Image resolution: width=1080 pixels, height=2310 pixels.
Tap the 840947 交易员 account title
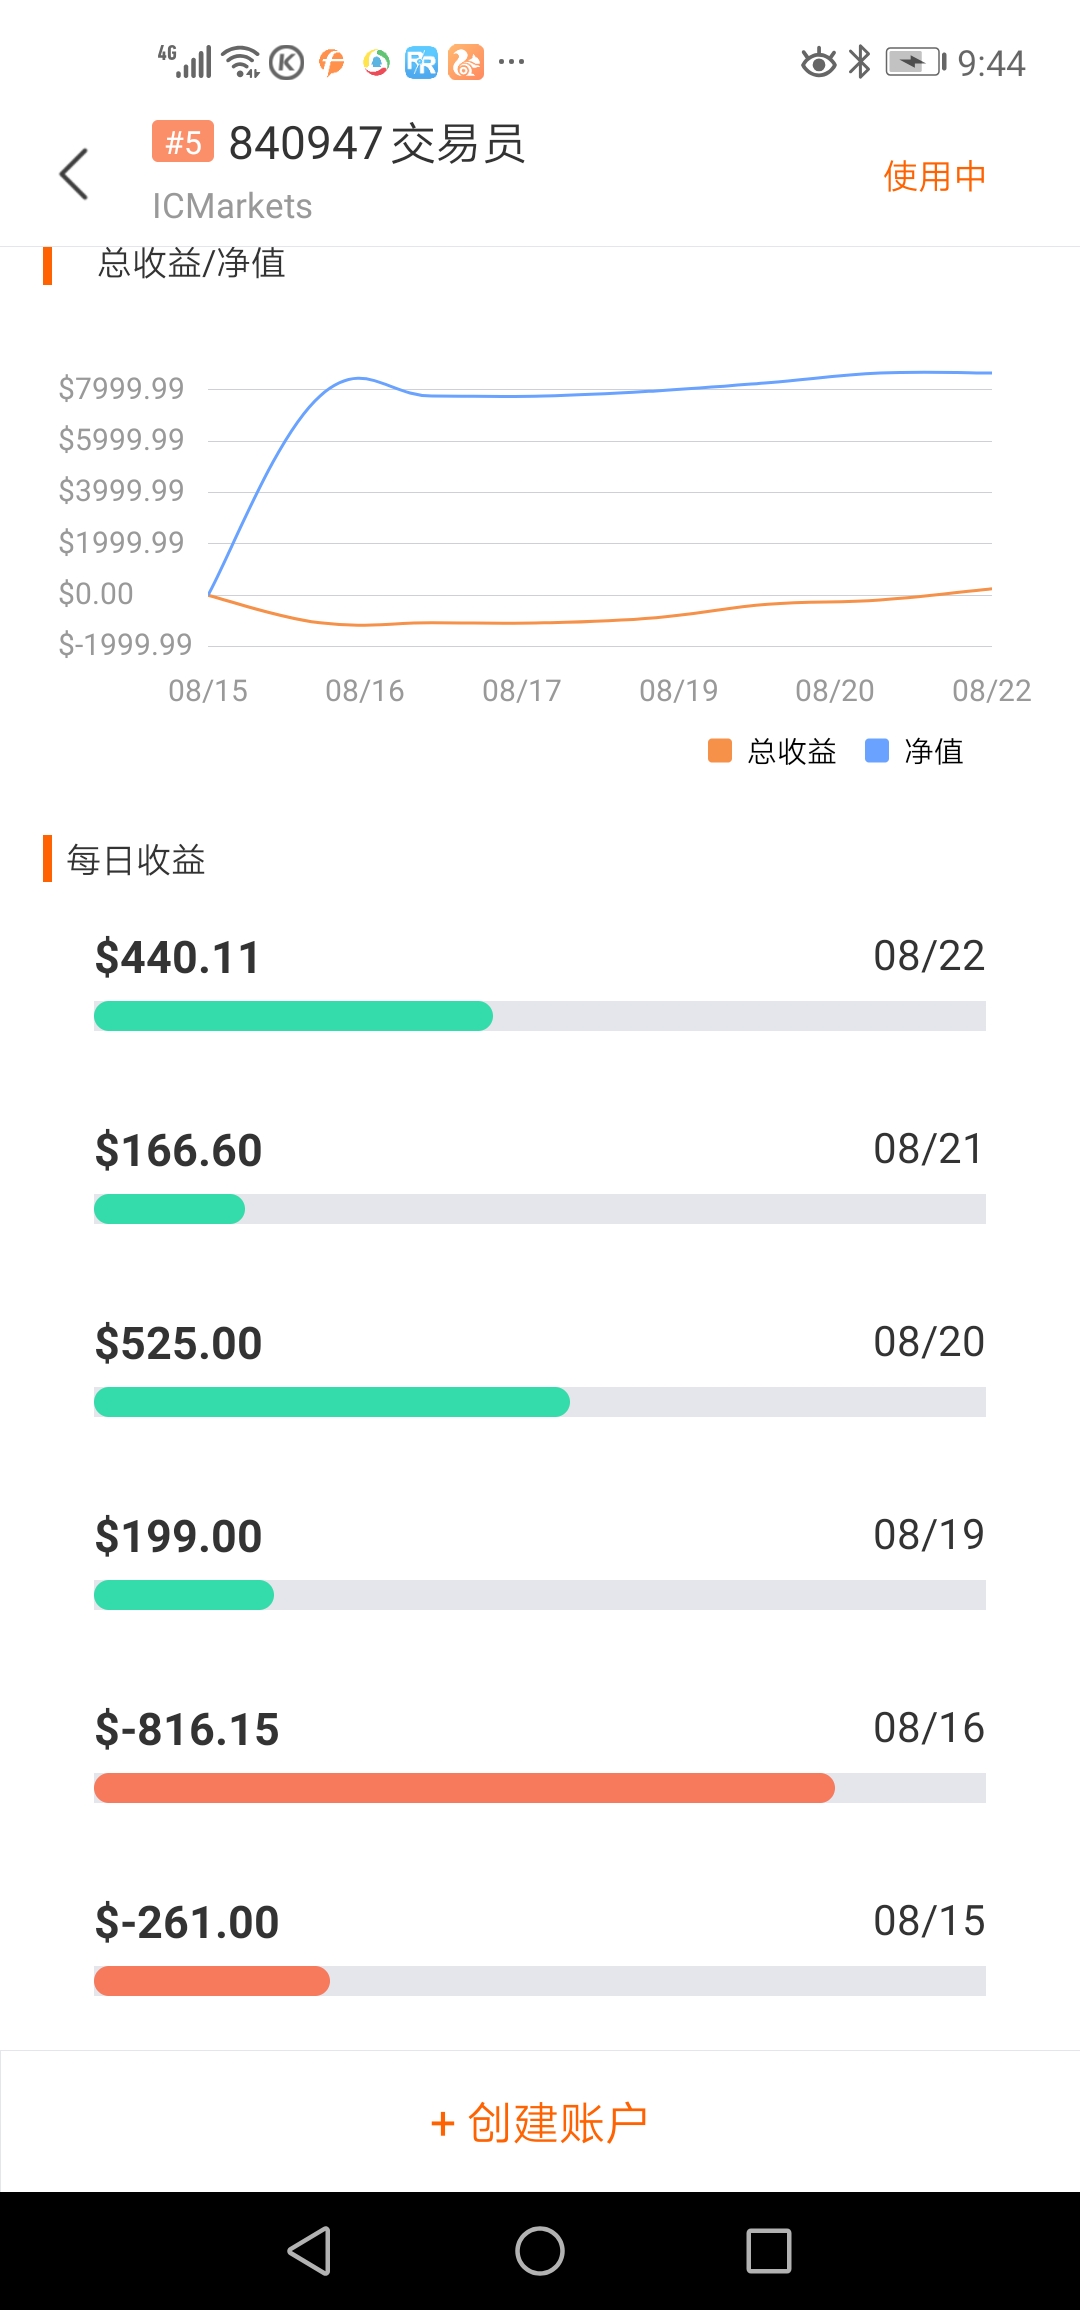377,143
